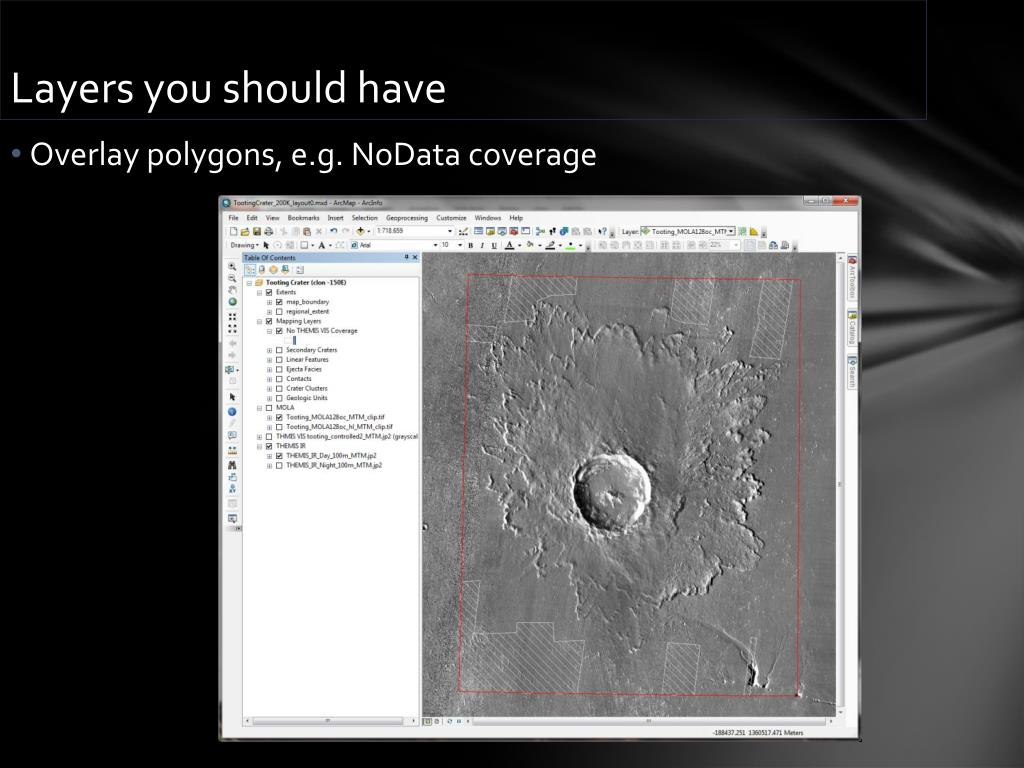1024x768 pixels.
Task: Open the Search side tab
Action: [852, 372]
